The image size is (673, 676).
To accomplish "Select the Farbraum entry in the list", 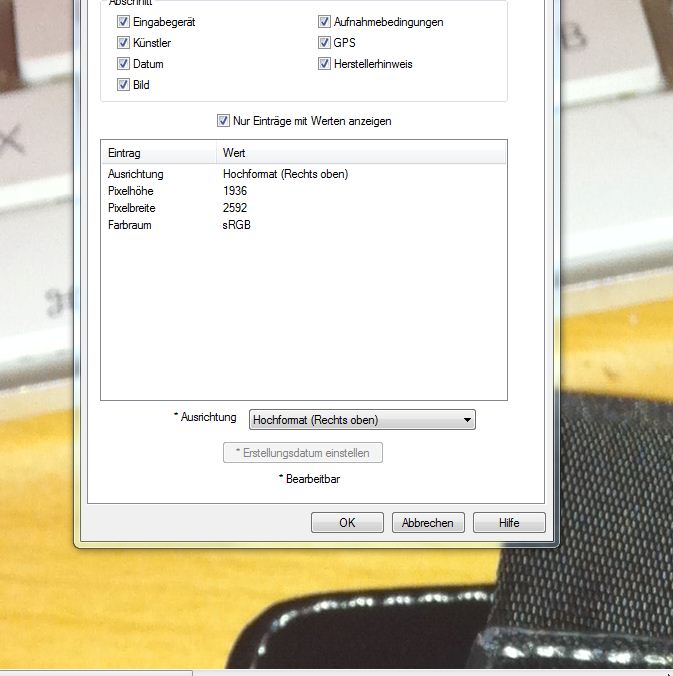I will coord(129,225).
